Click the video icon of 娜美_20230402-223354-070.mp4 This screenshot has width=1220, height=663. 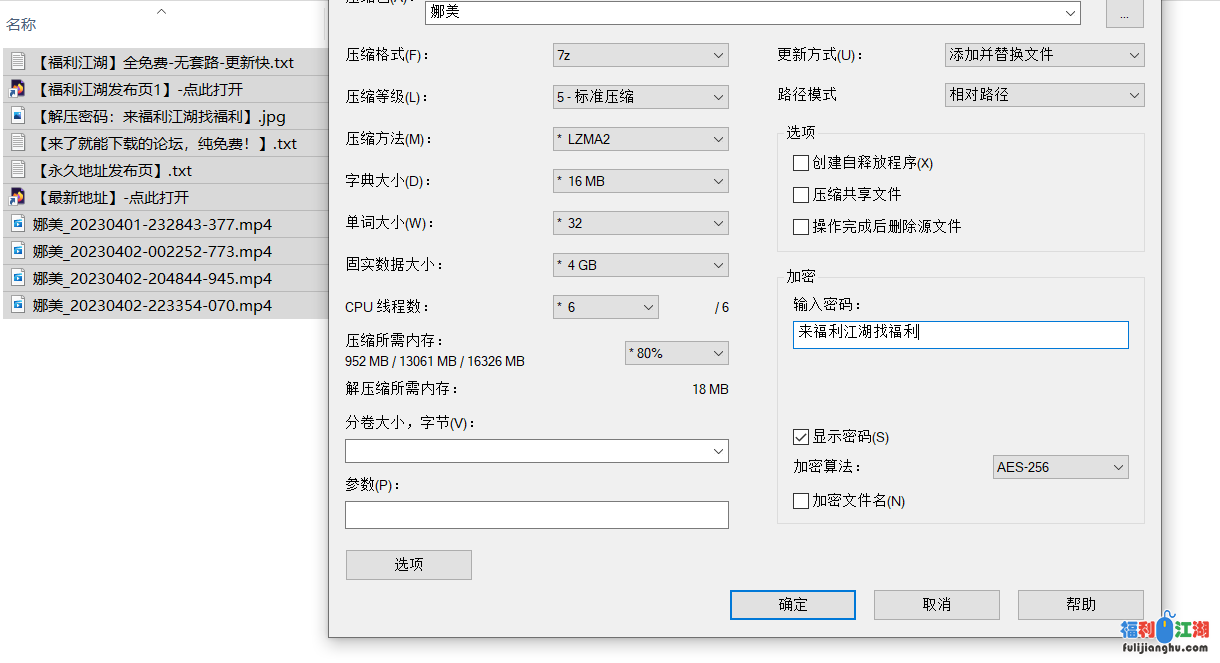pyautogui.click(x=17, y=305)
